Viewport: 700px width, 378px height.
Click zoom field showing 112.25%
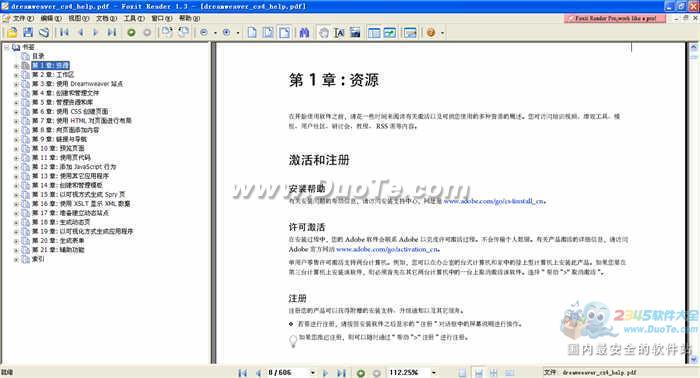(408, 372)
